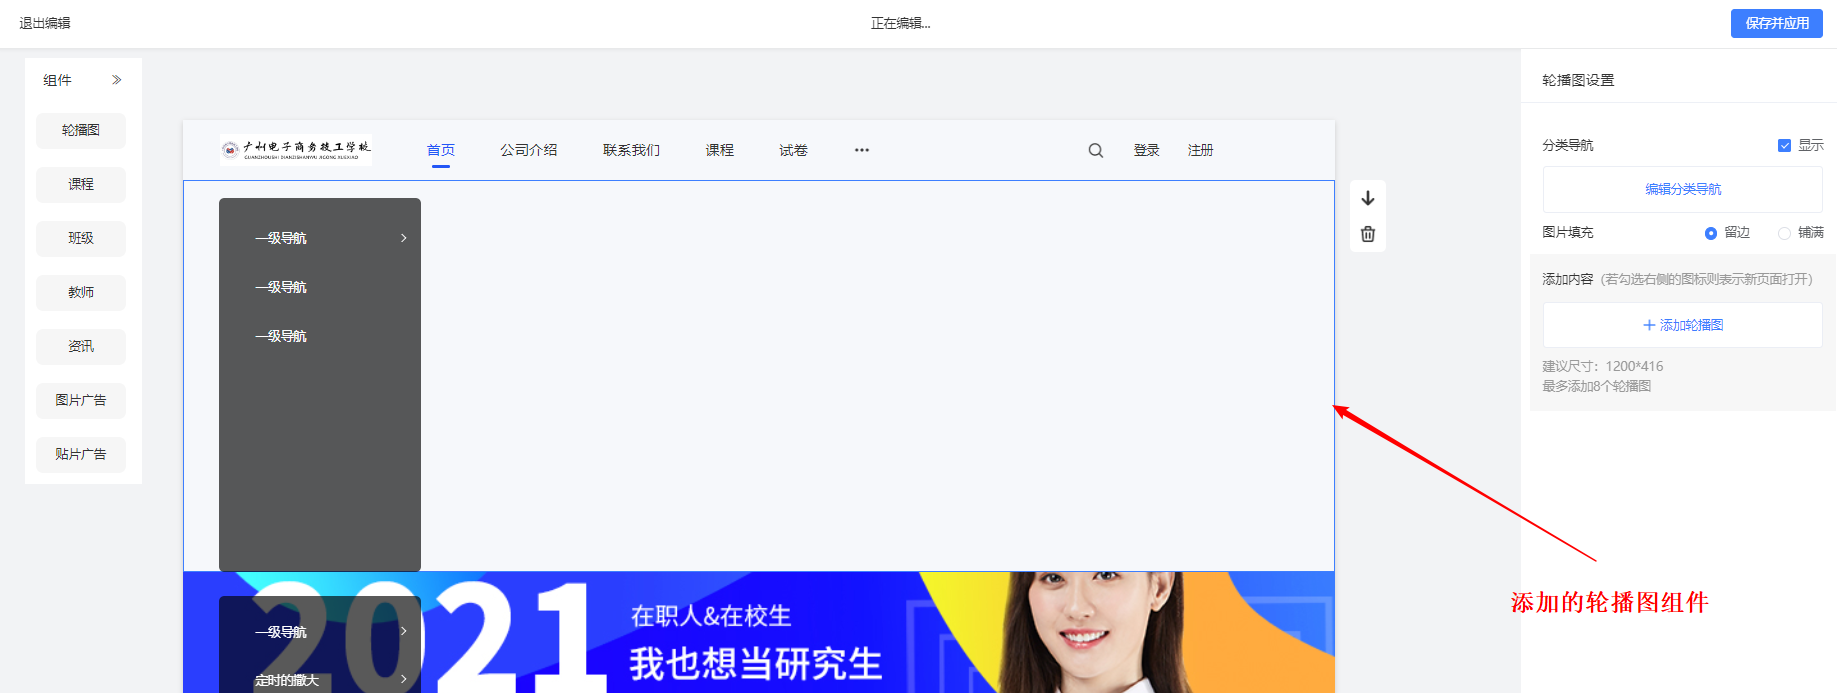
Task: Add 班级 component from sidebar
Action: point(81,238)
